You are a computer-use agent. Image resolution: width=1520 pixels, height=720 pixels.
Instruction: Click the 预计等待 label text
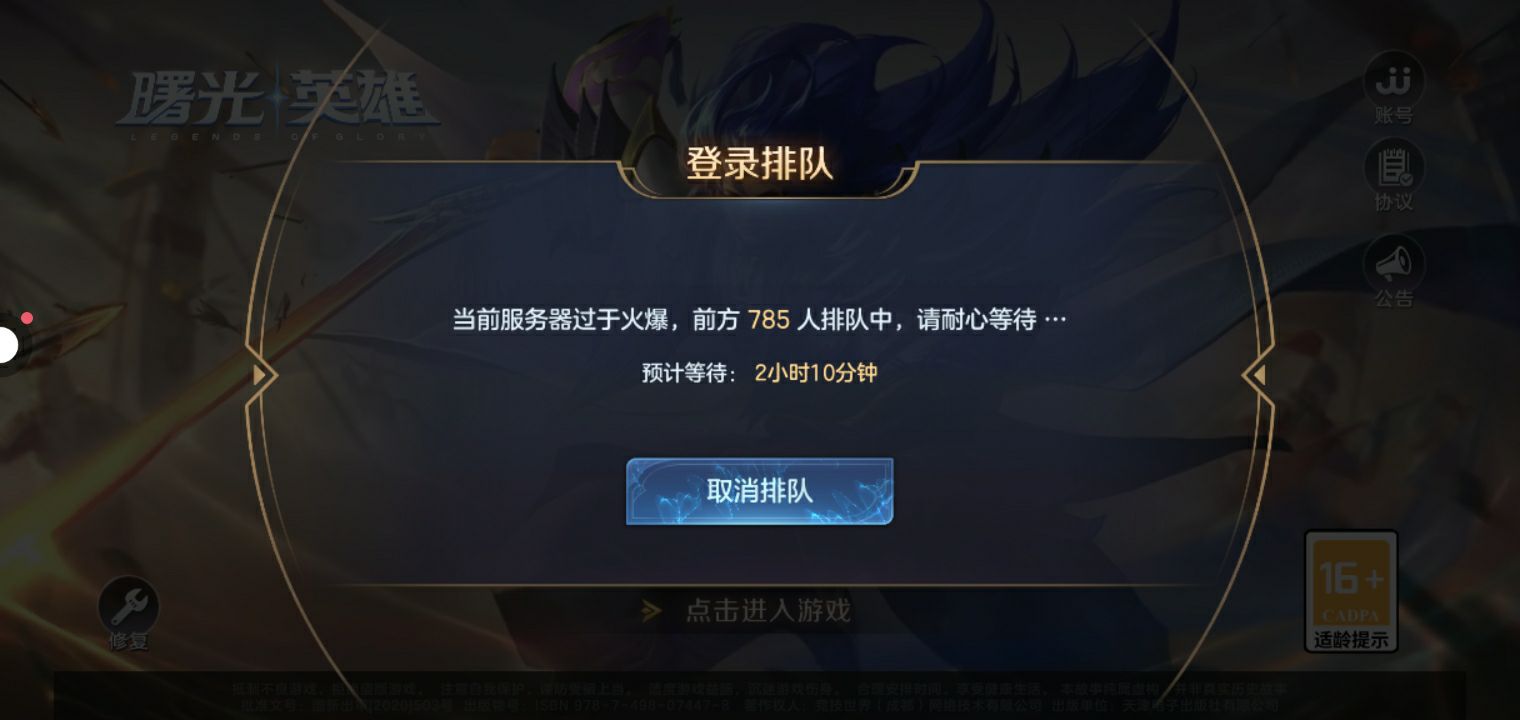click(x=689, y=373)
